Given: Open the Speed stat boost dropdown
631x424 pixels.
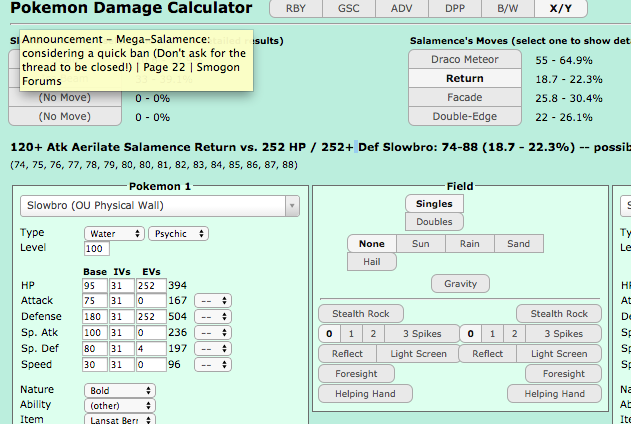Looking at the screenshot, I should click(x=213, y=364).
